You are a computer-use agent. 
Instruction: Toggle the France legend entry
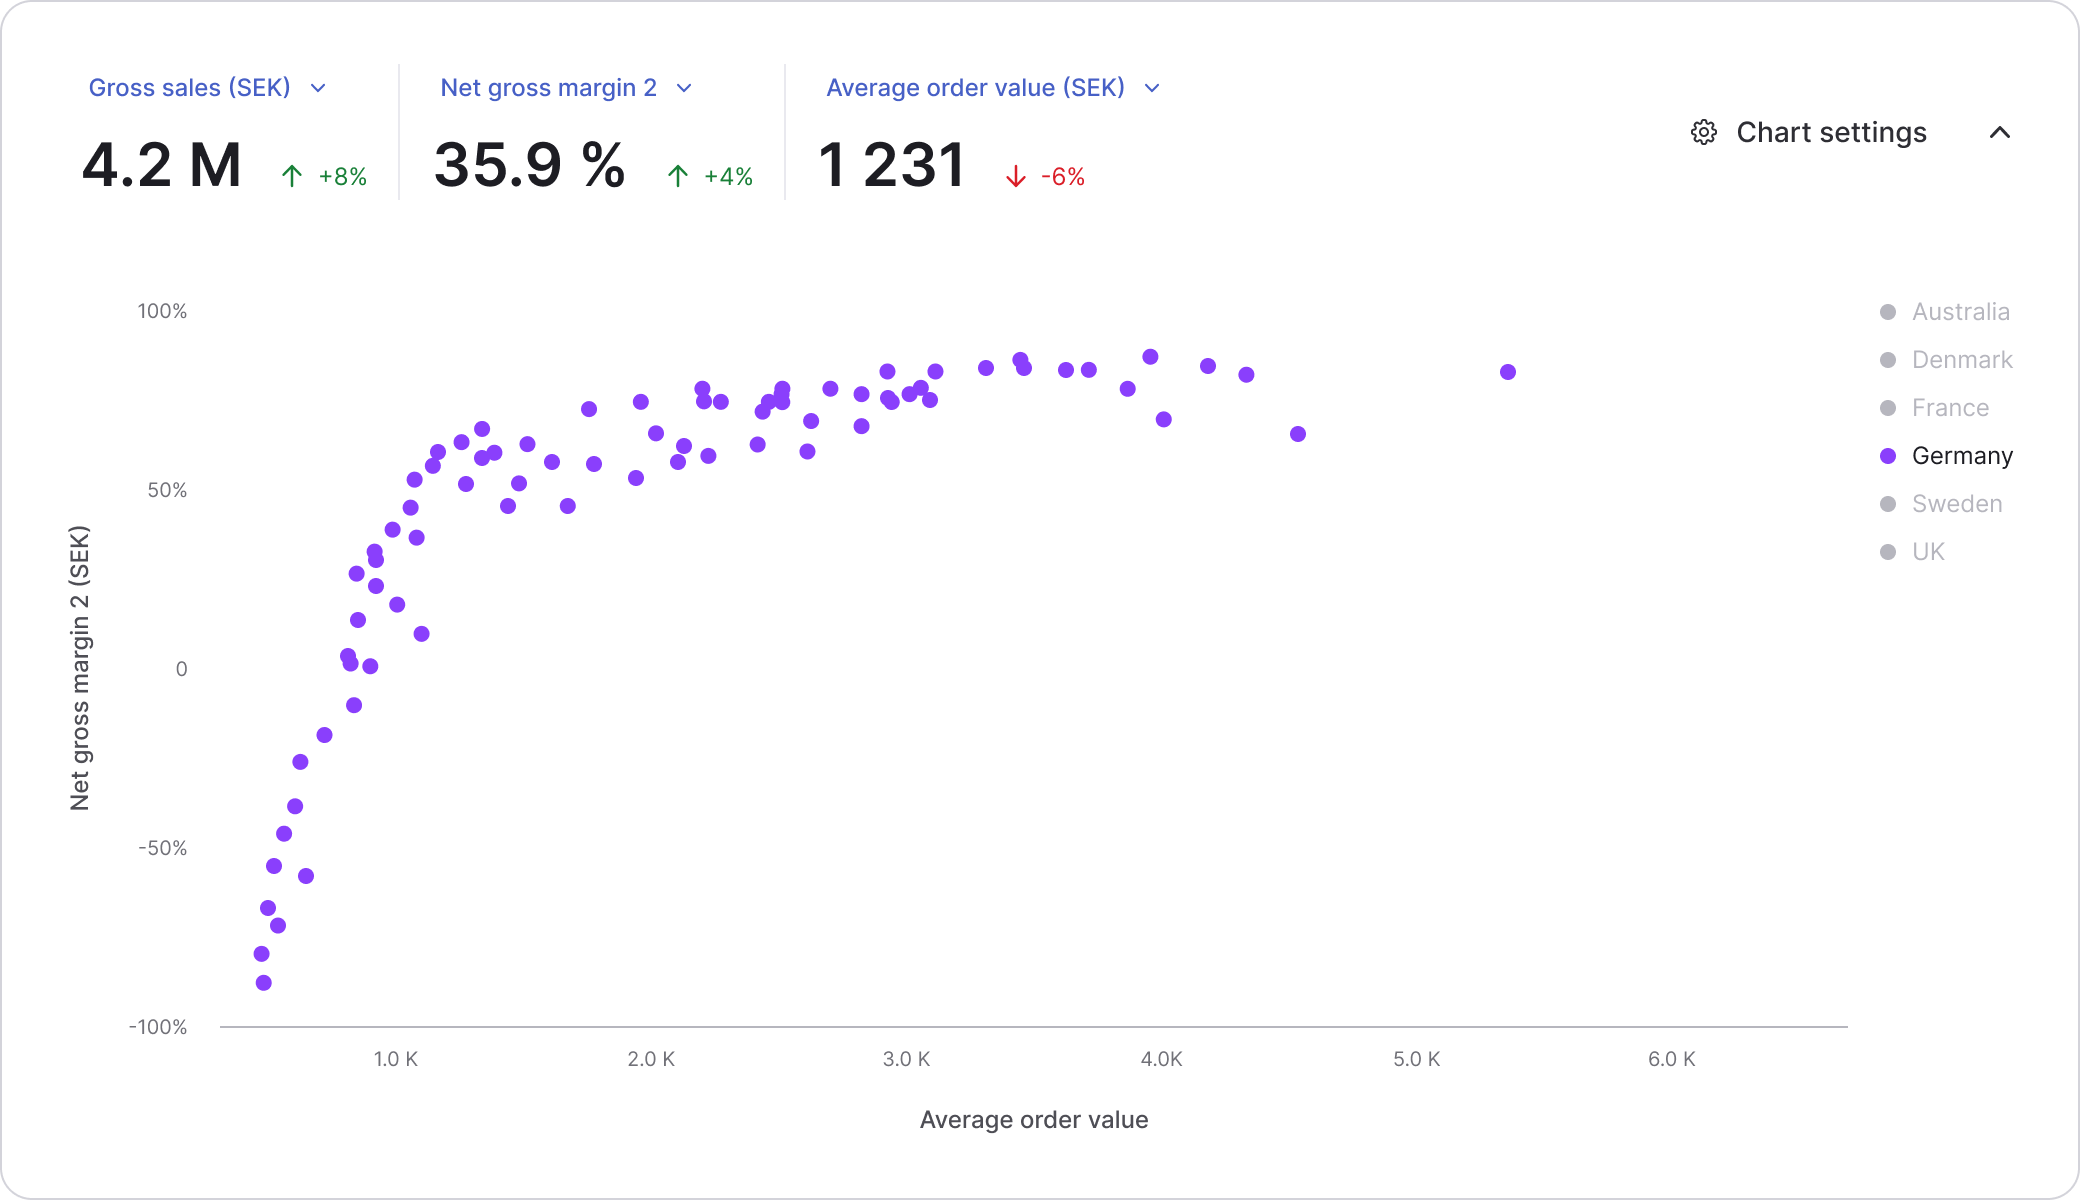click(1935, 408)
